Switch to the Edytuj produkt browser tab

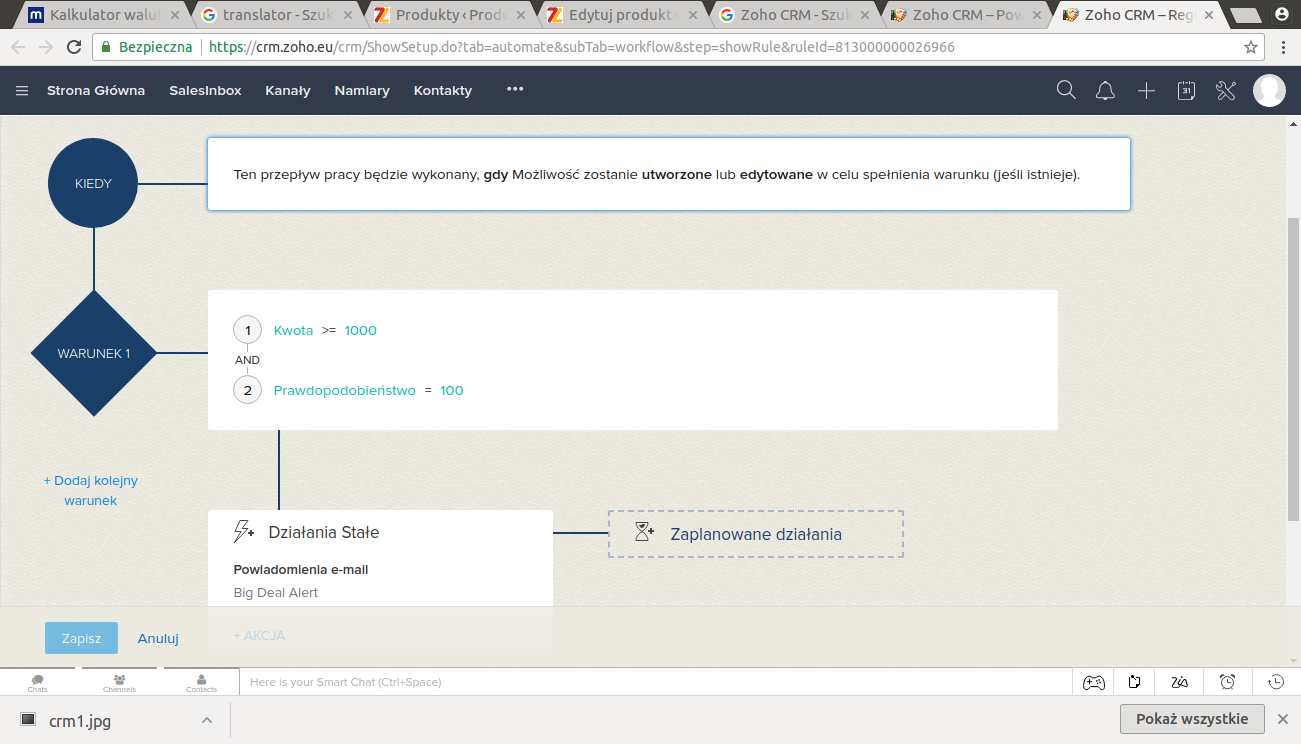click(618, 15)
